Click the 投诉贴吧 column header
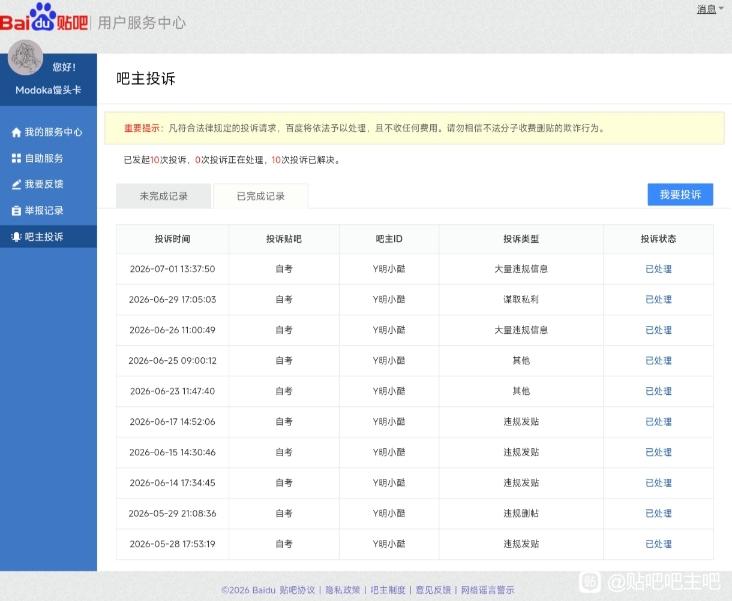The image size is (732, 601). pos(284,239)
